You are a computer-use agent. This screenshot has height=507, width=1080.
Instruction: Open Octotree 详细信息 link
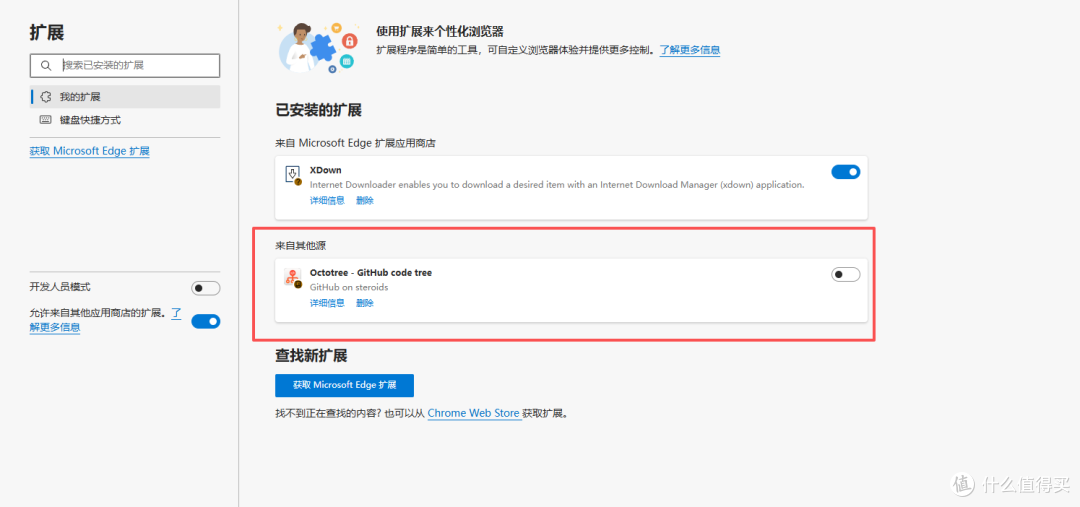[326, 303]
